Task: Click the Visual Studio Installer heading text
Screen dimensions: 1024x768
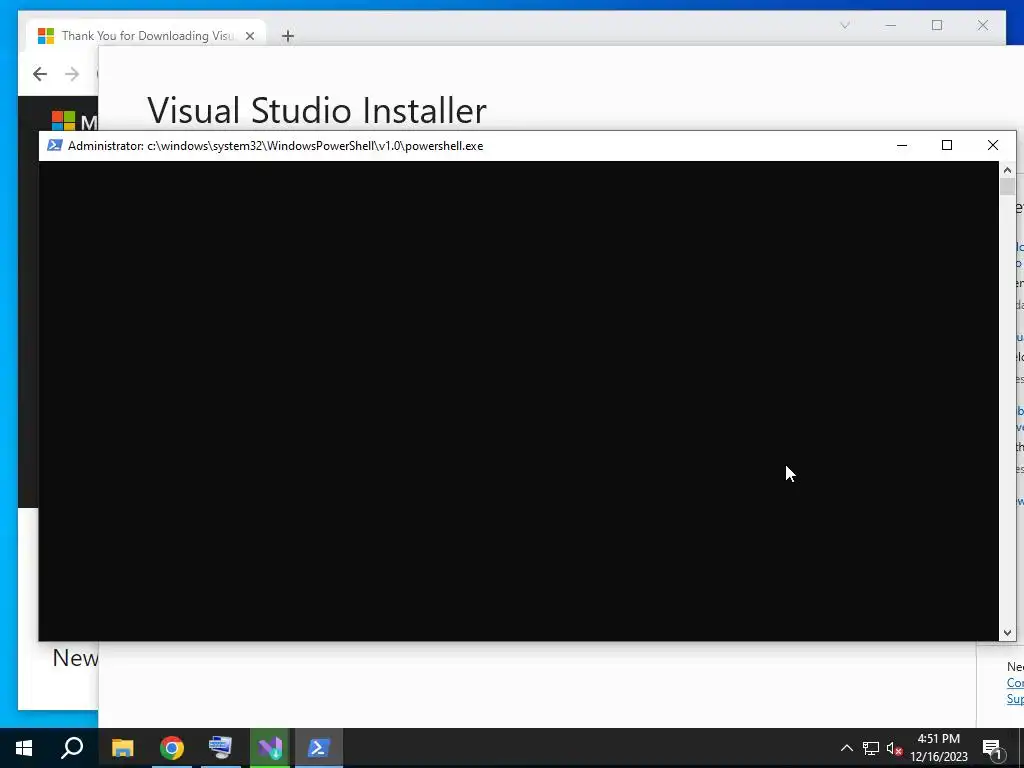Action: (x=317, y=110)
